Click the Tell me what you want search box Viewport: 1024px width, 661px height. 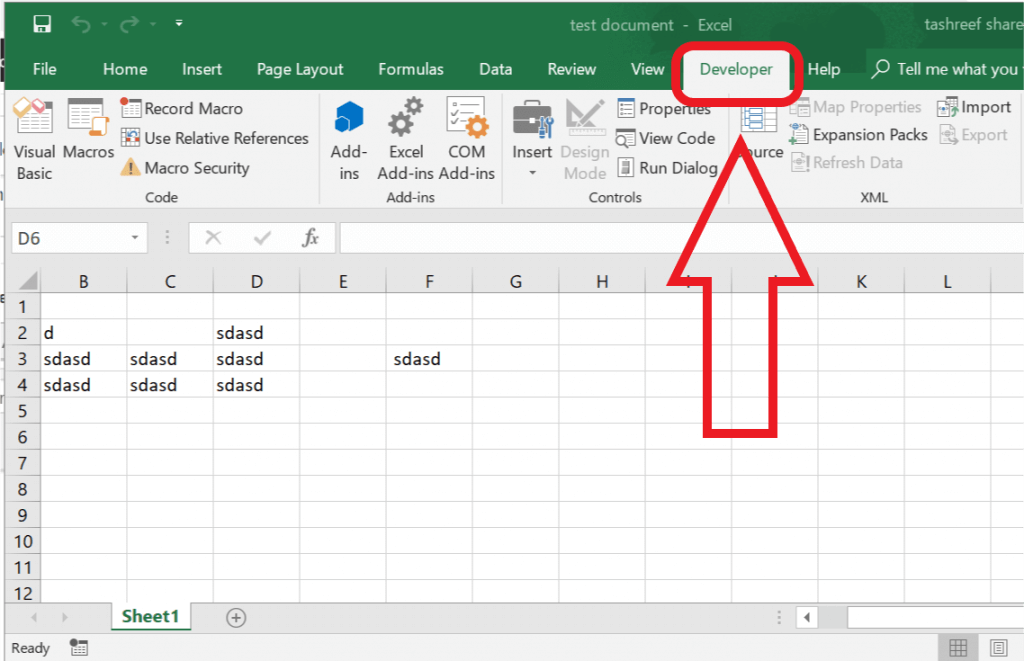946,69
